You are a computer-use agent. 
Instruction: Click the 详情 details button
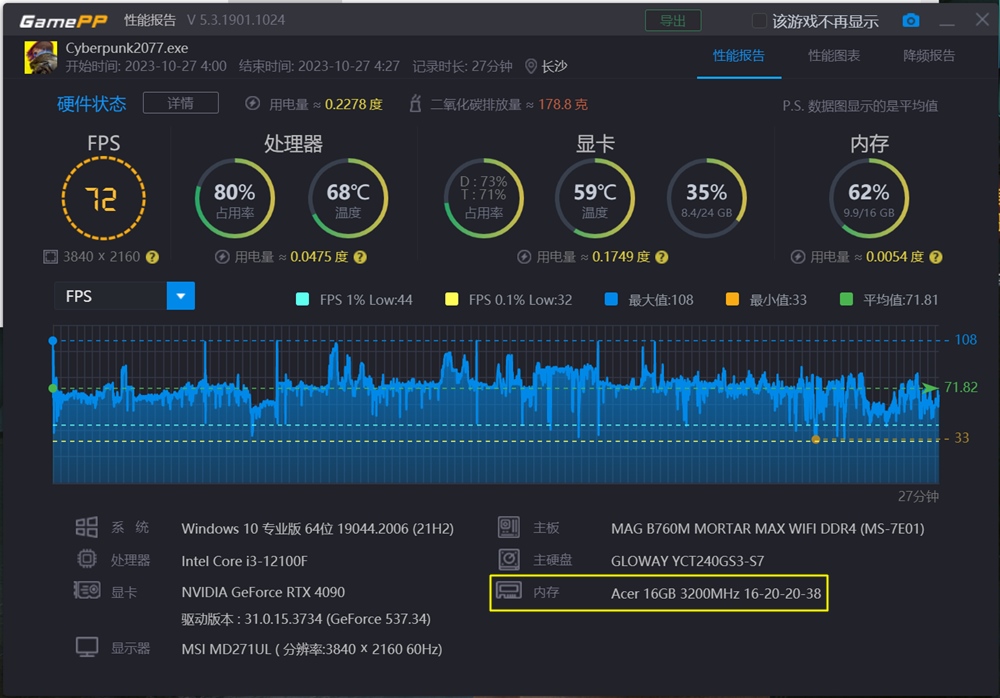click(x=180, y=103)
